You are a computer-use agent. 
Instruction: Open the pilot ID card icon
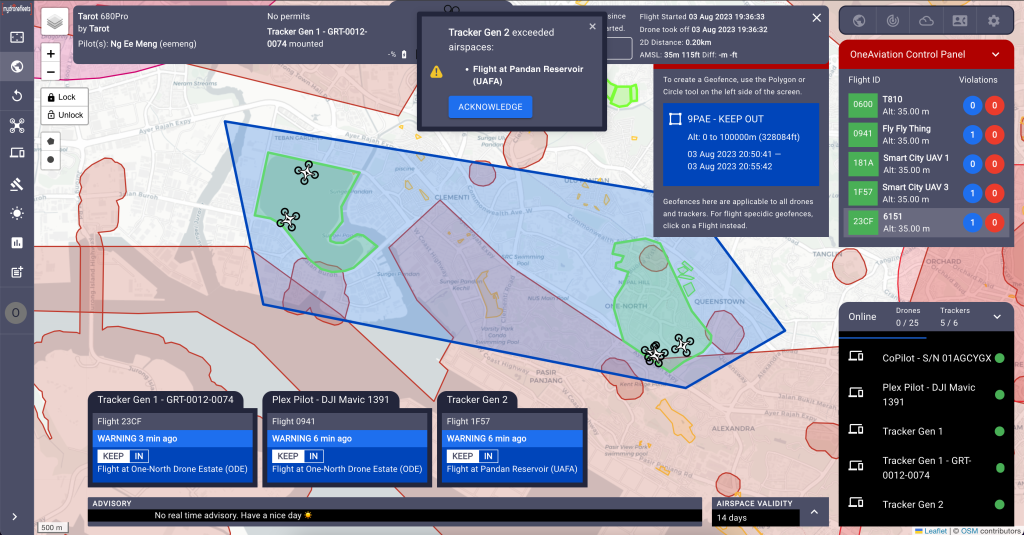959,20
